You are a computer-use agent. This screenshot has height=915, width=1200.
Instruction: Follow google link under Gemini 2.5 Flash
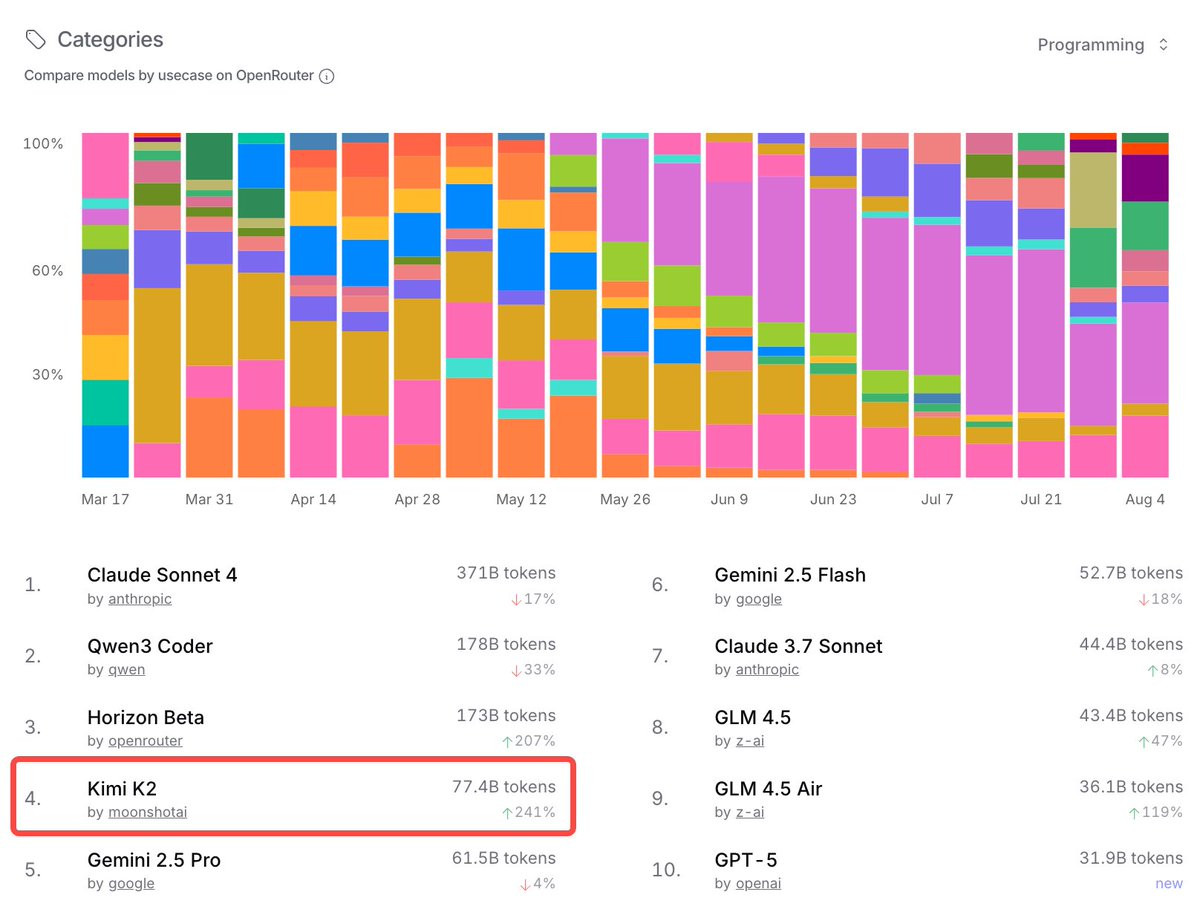[x=758, y=599]
